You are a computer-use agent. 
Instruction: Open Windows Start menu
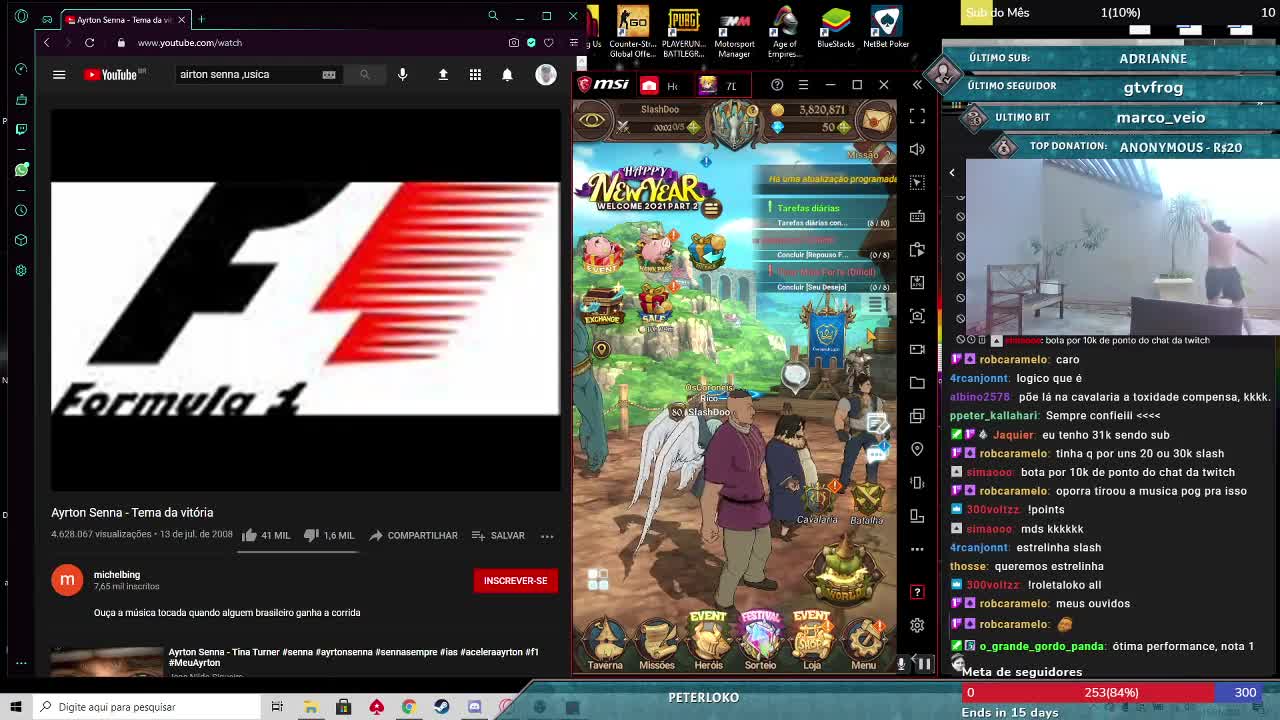[15, 706]
